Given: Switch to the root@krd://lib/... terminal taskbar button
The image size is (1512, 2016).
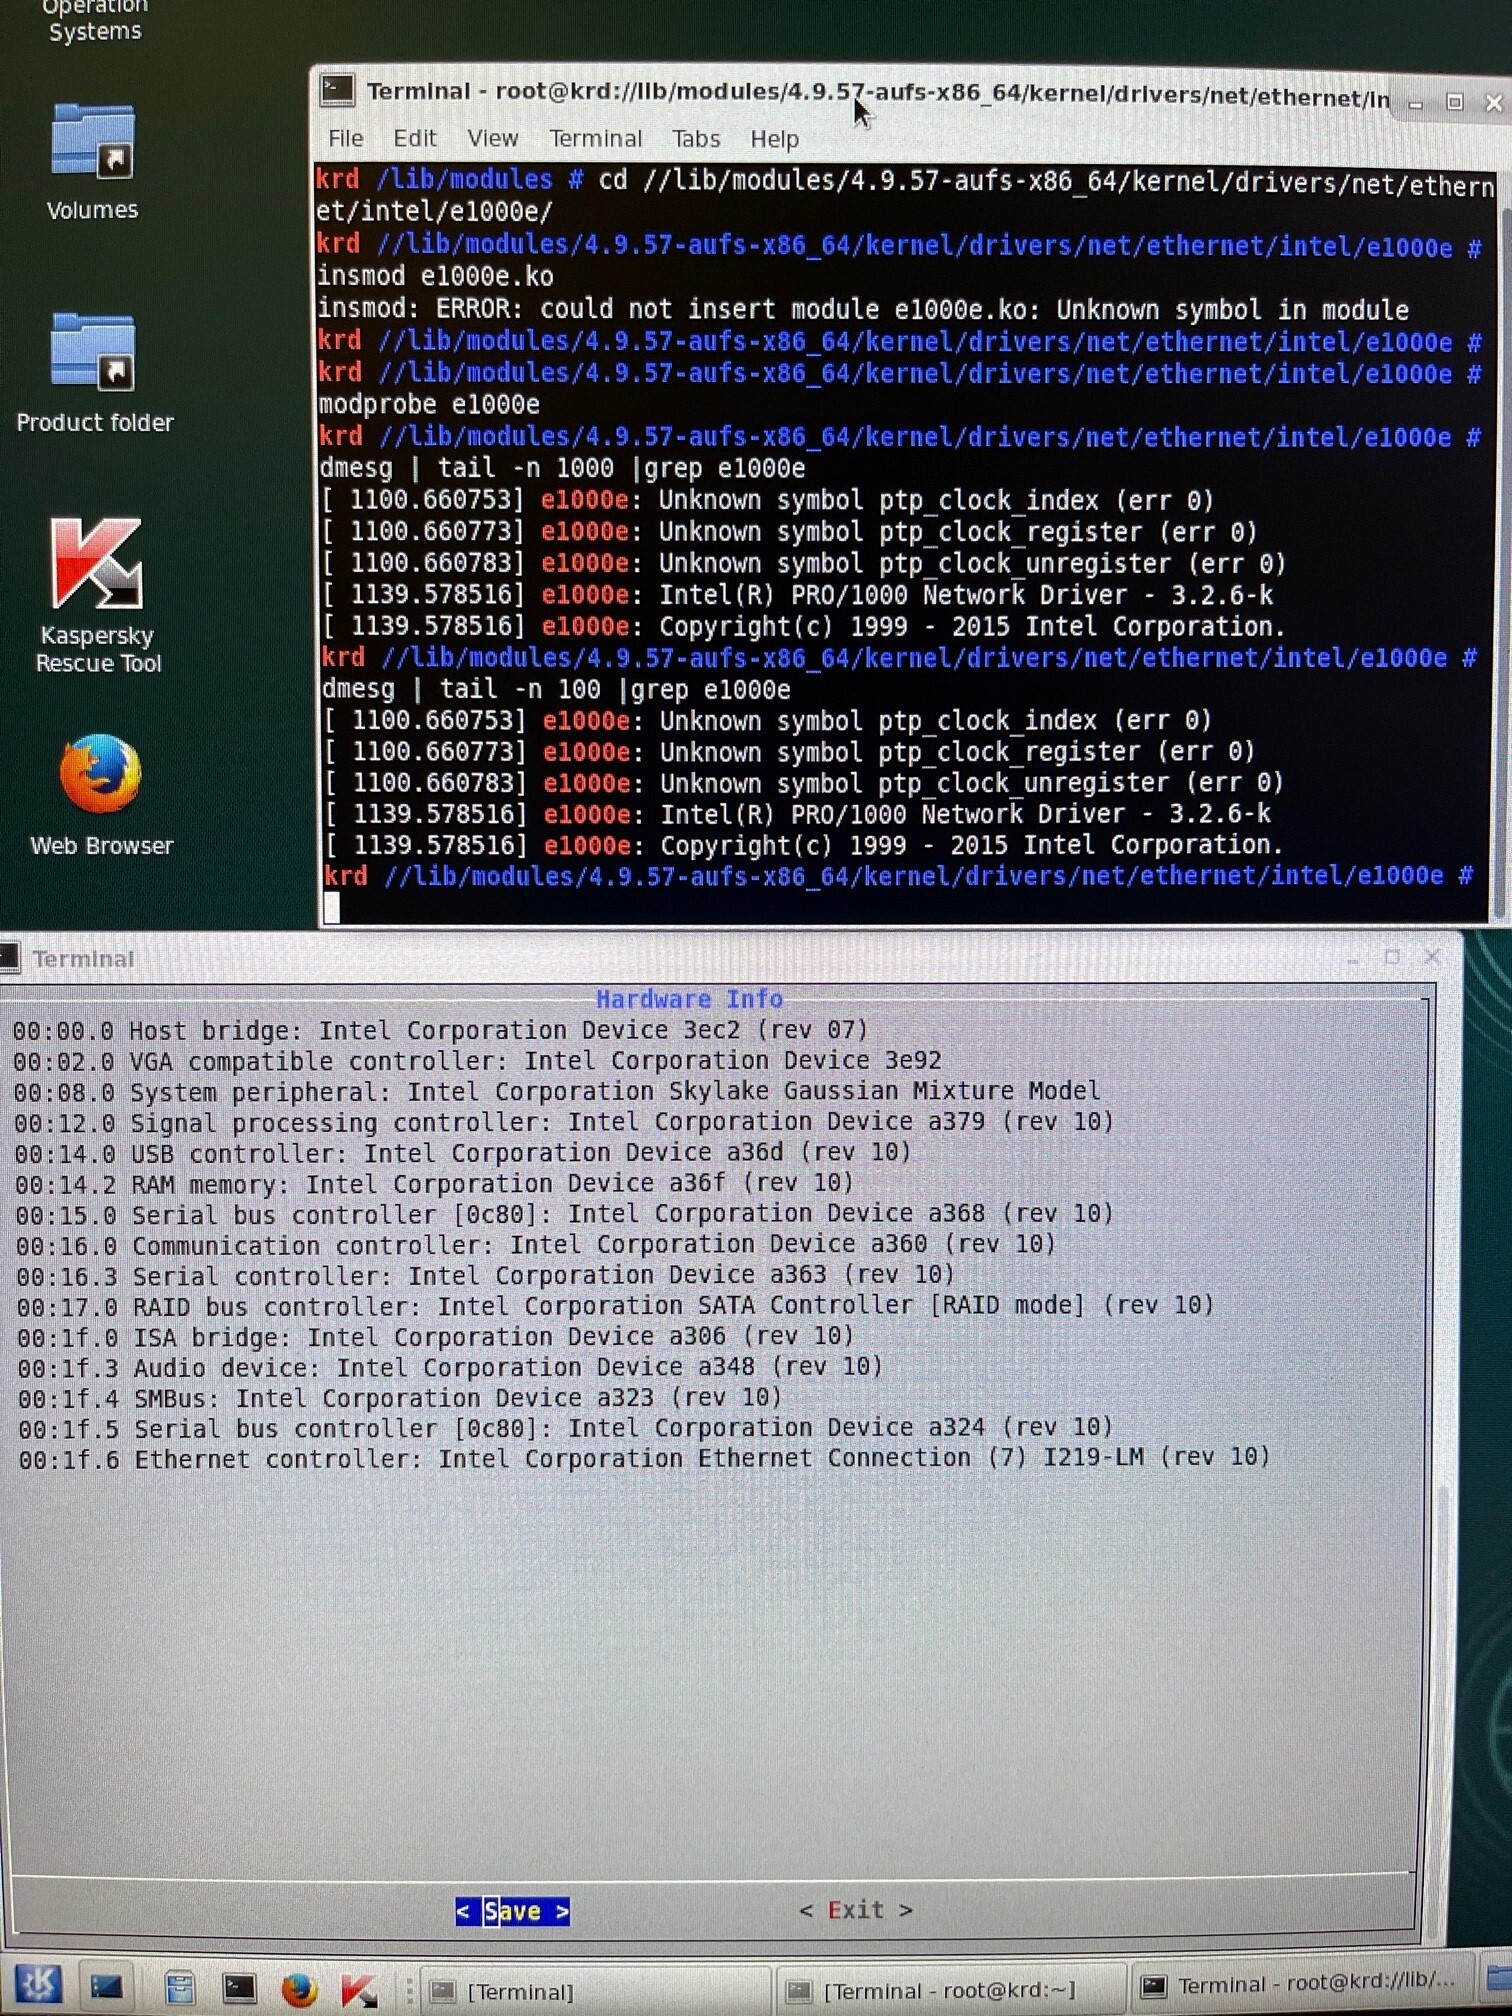Looking at the screenshot, I should click(1306, 1984).
